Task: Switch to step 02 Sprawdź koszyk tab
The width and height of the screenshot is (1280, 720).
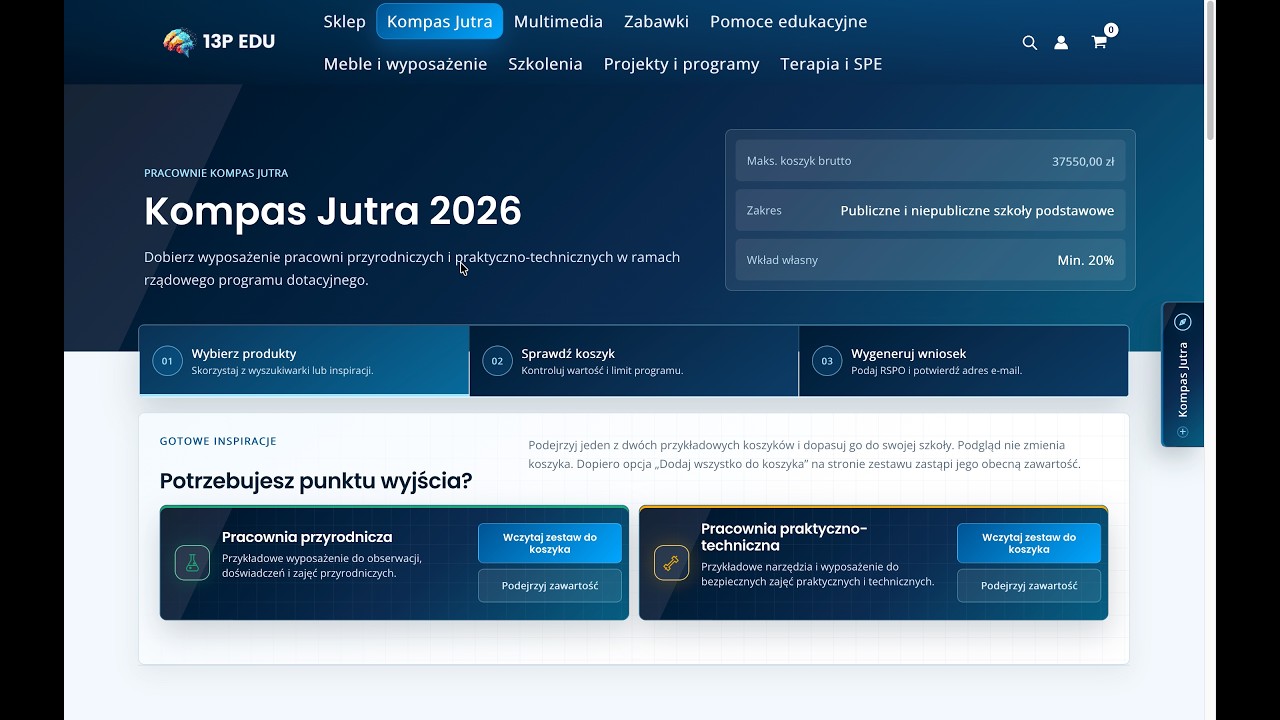Action: pyautogui.click(x=634, y=361)
